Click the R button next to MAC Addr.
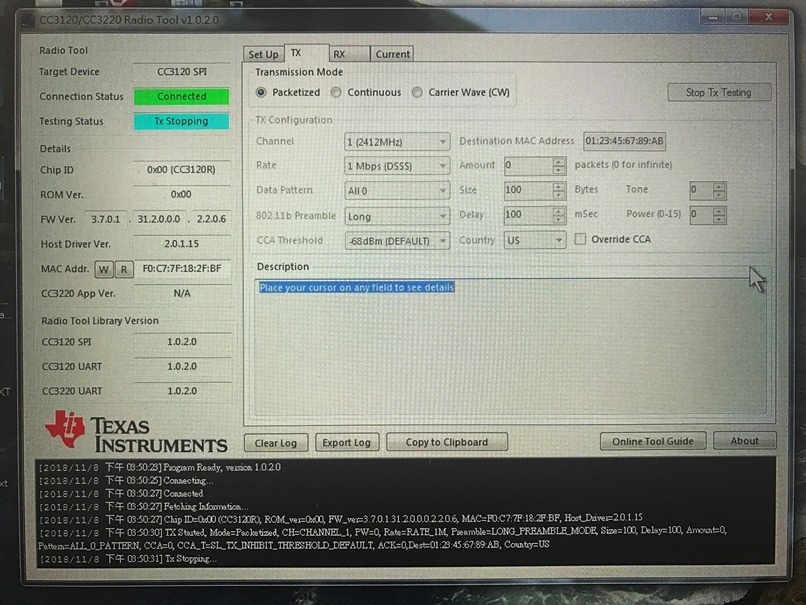Viewport: 806px width, 605px height. [x=124, y=269]
